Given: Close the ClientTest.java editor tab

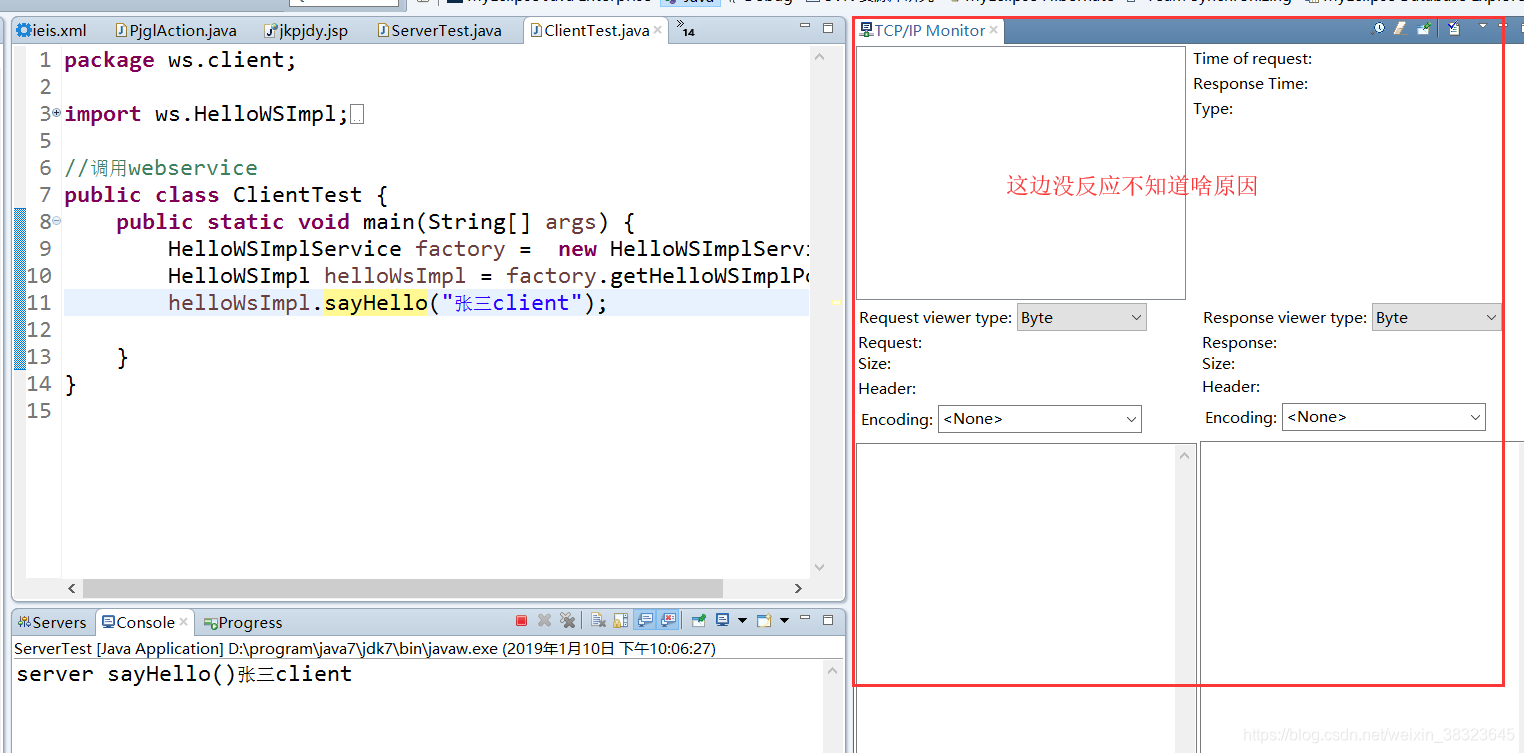Looking at the screenshot, I should tap(658, 31).
